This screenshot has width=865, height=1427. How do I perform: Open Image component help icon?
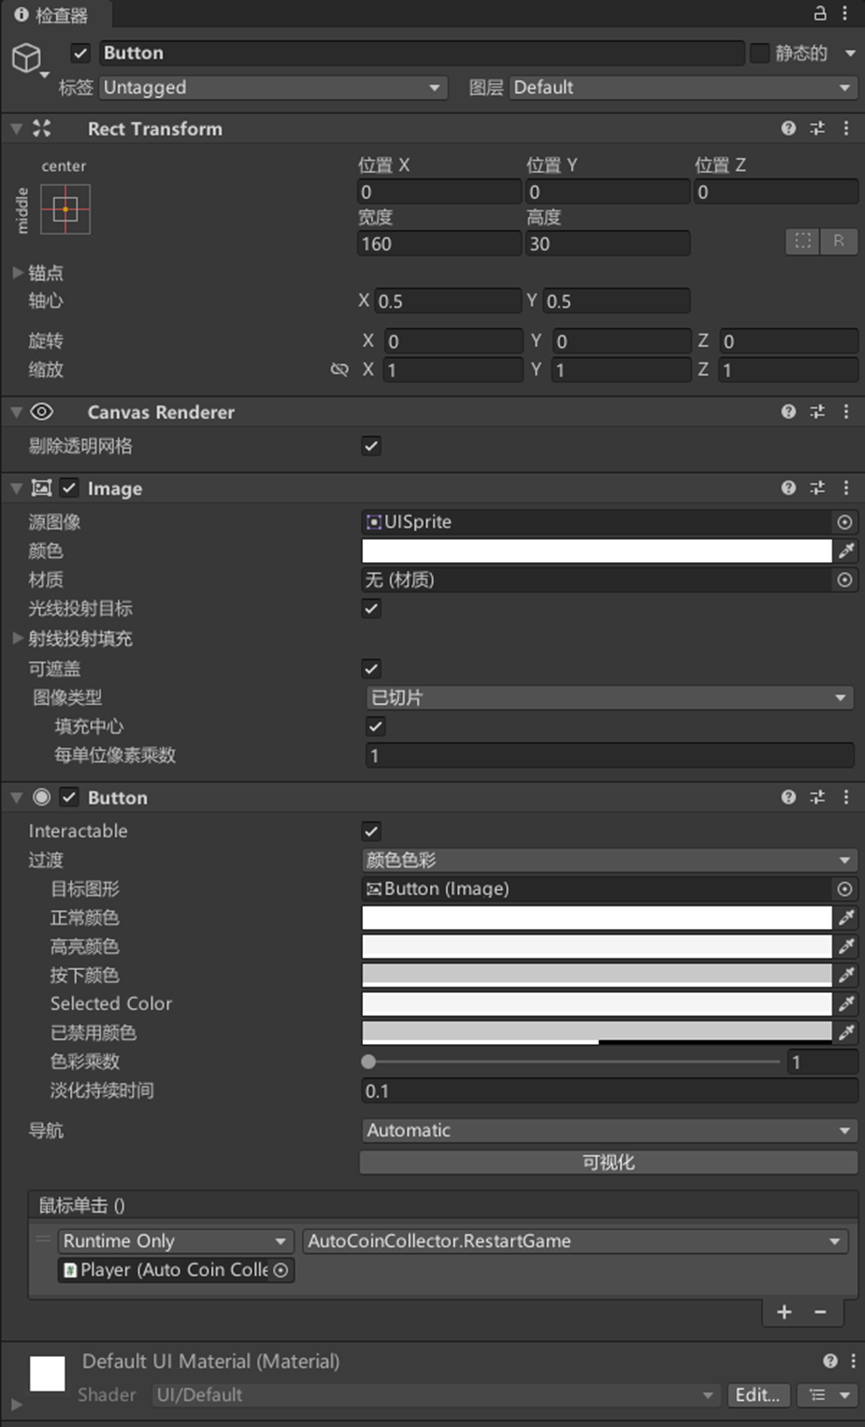click(789, 488)
